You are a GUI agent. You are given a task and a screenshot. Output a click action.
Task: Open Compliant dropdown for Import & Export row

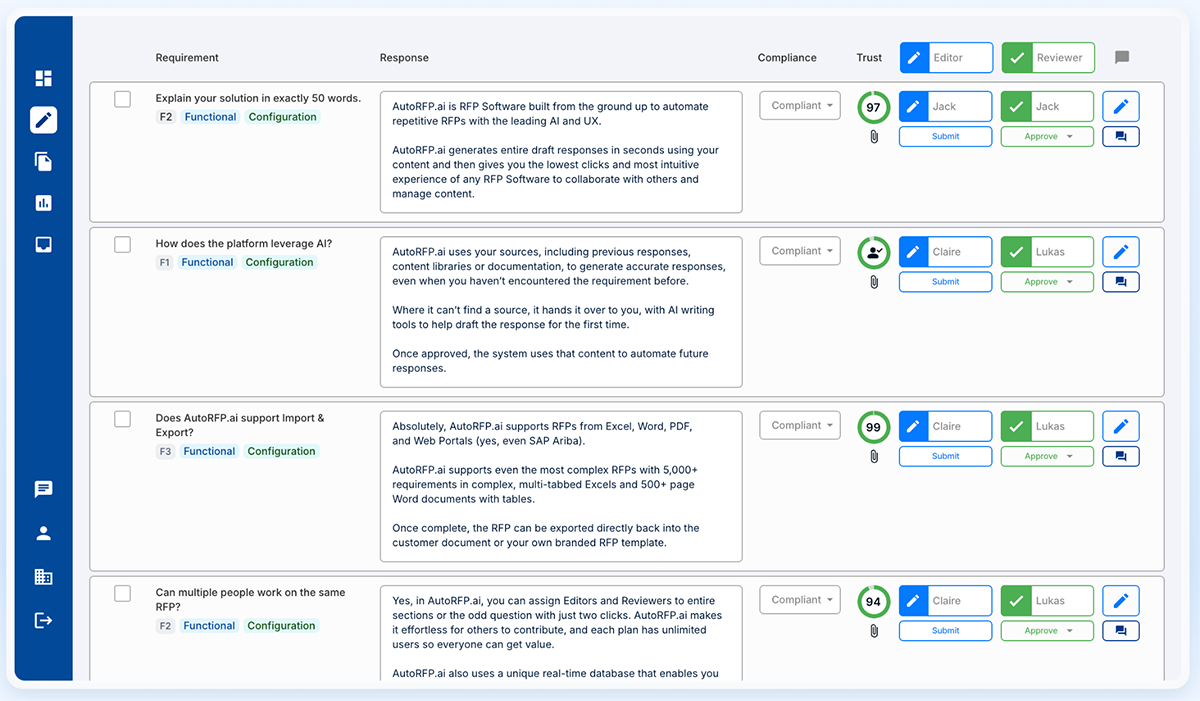800,425
